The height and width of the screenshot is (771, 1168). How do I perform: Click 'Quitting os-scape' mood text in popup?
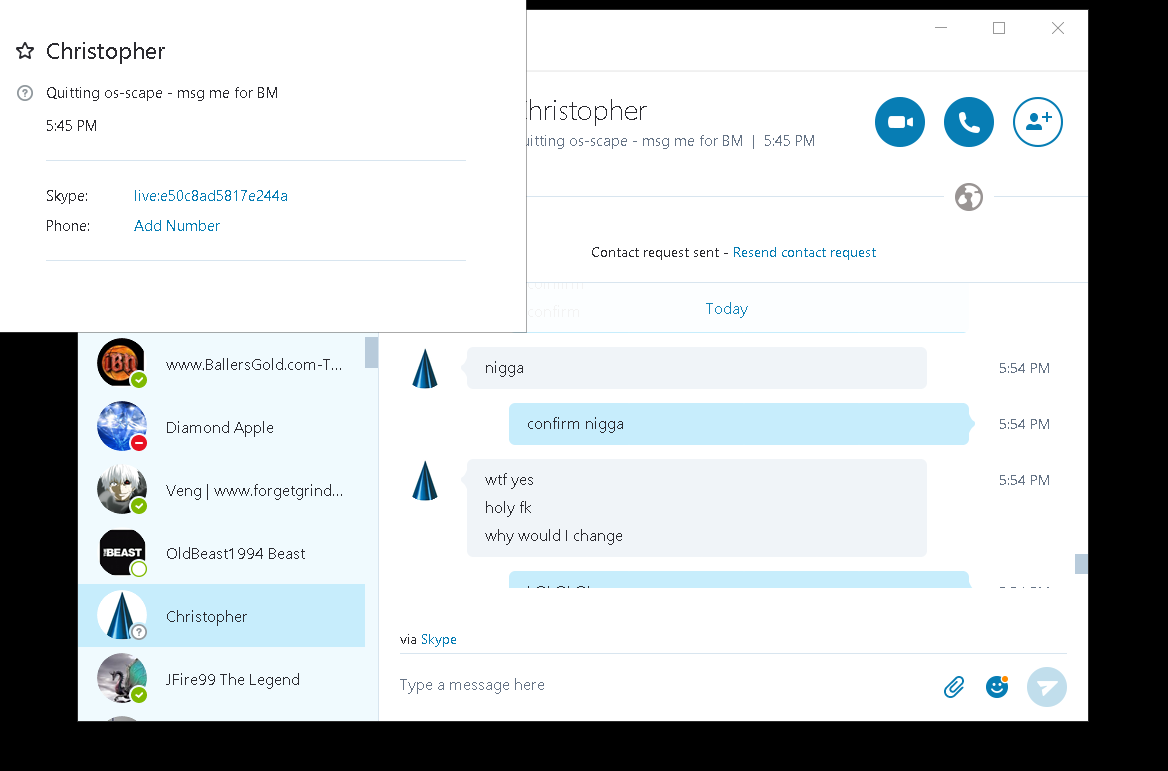[x=162, y=93]
